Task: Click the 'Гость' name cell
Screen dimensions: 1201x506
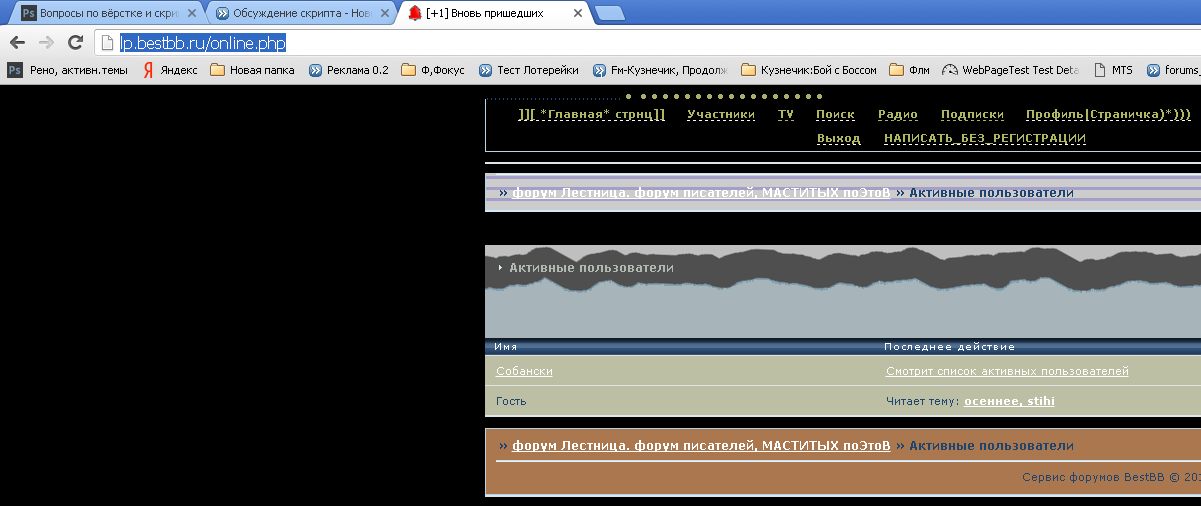Action: click(x=511, y=401)
